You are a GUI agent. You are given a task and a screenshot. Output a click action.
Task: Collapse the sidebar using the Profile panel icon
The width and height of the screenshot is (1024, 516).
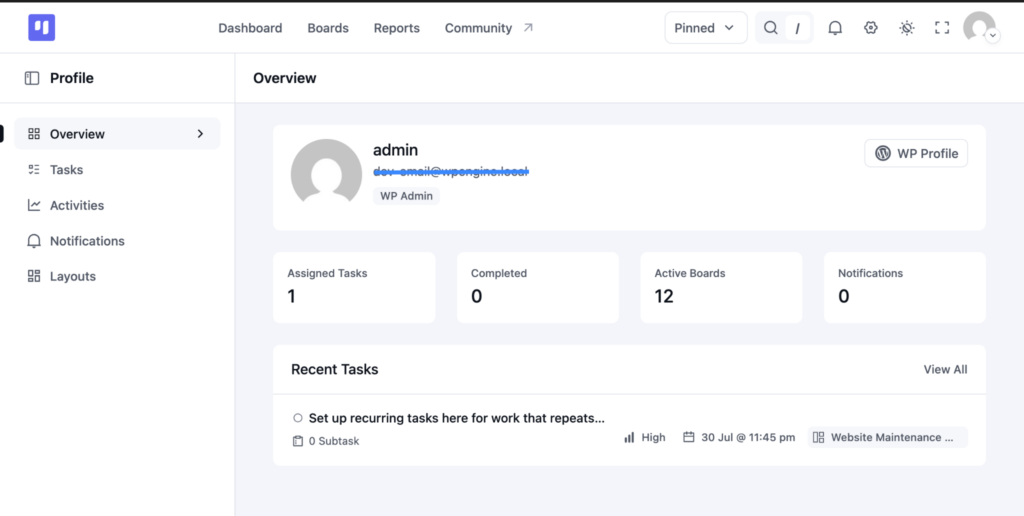click(32, 78)
